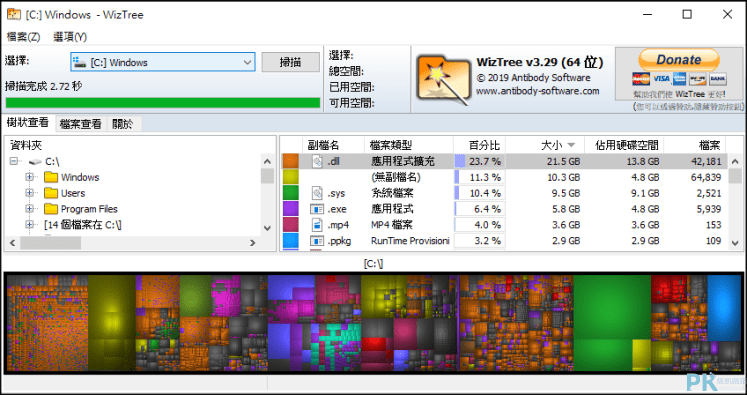Image resolution: width=747 pixels, height=395 pixels.
Task: Open the 檔案(Z) menu
Action: 24,37
